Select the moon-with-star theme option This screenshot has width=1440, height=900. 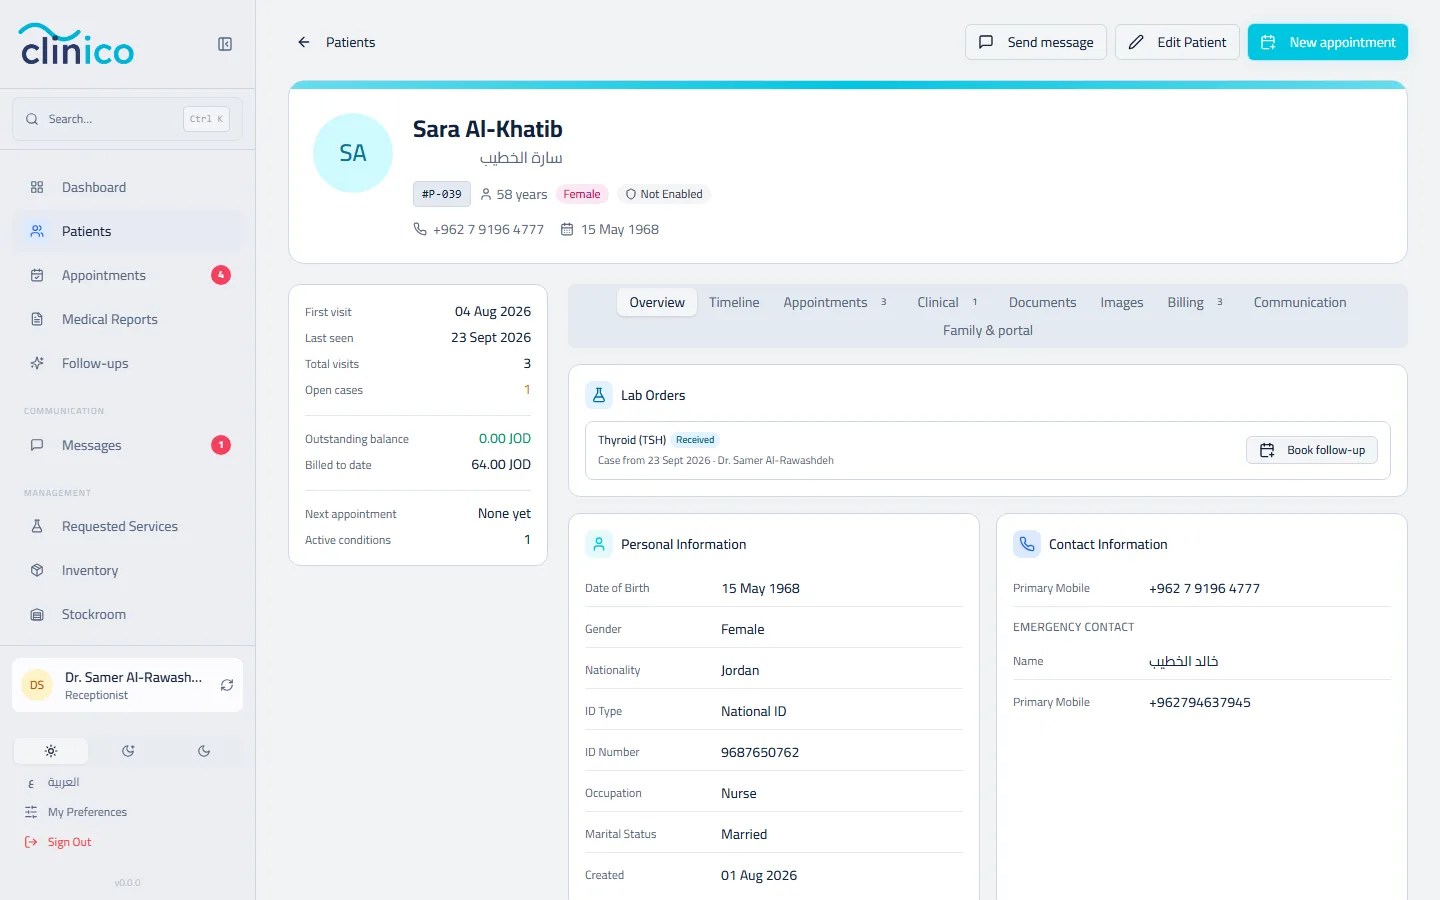(128, 751)
